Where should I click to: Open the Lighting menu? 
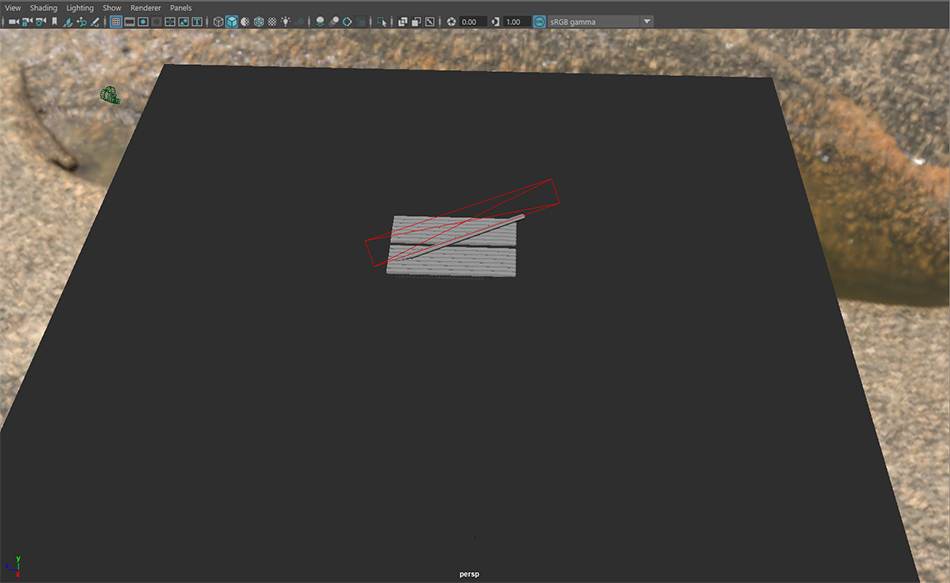click(80, 8)
